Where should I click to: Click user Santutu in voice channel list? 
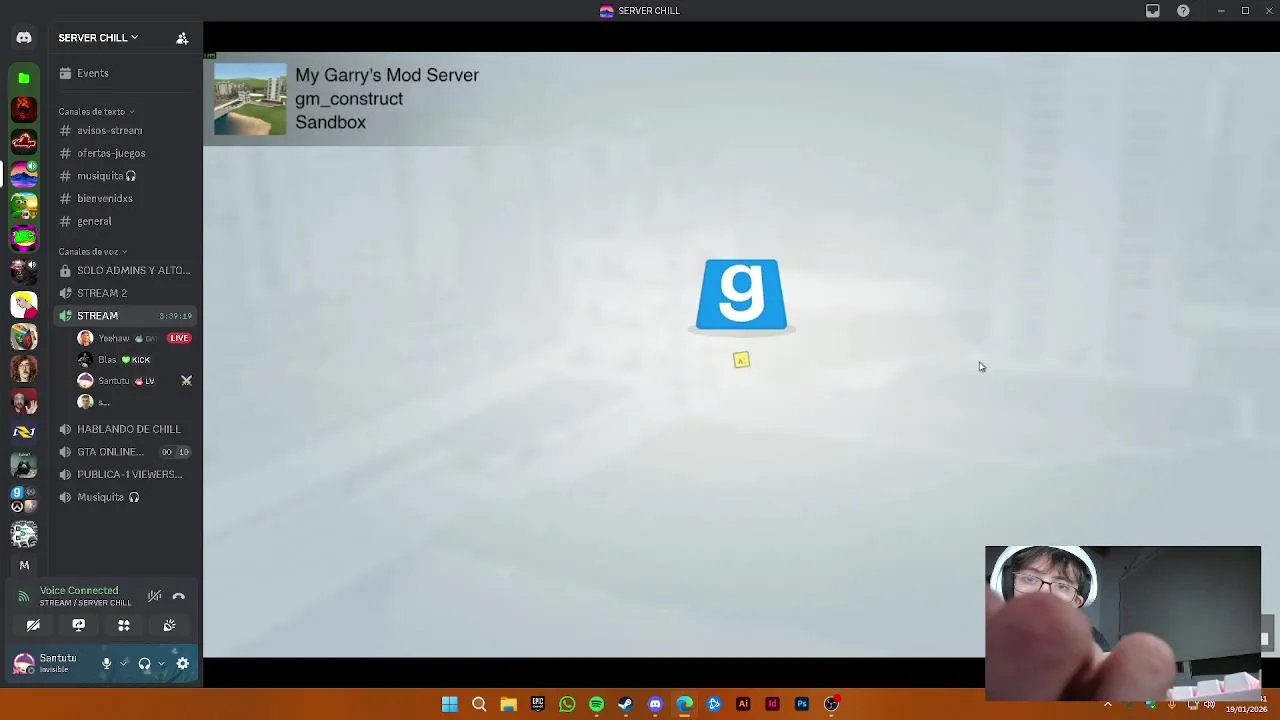pos(113,381)
